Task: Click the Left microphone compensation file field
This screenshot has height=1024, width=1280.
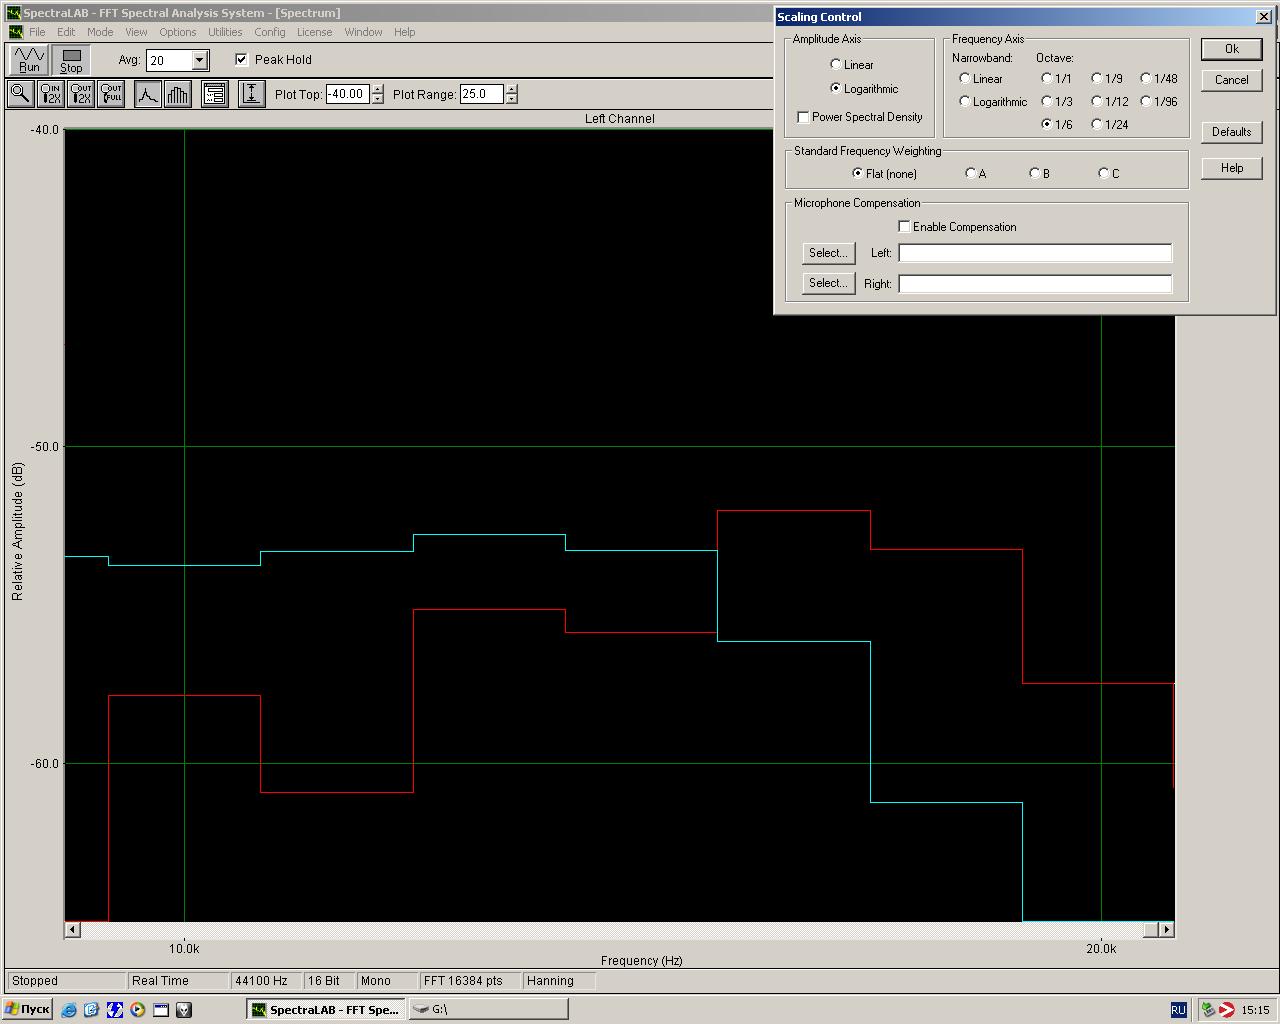Action: 1034,253
